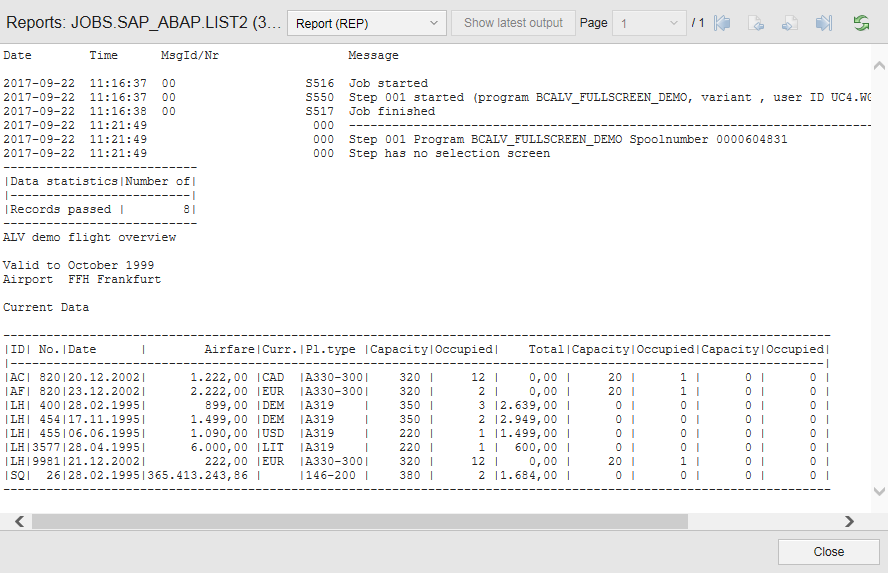888x573 pixels.
Task: Click empty scrollbar track right of thumb
Action: (764, 522)
